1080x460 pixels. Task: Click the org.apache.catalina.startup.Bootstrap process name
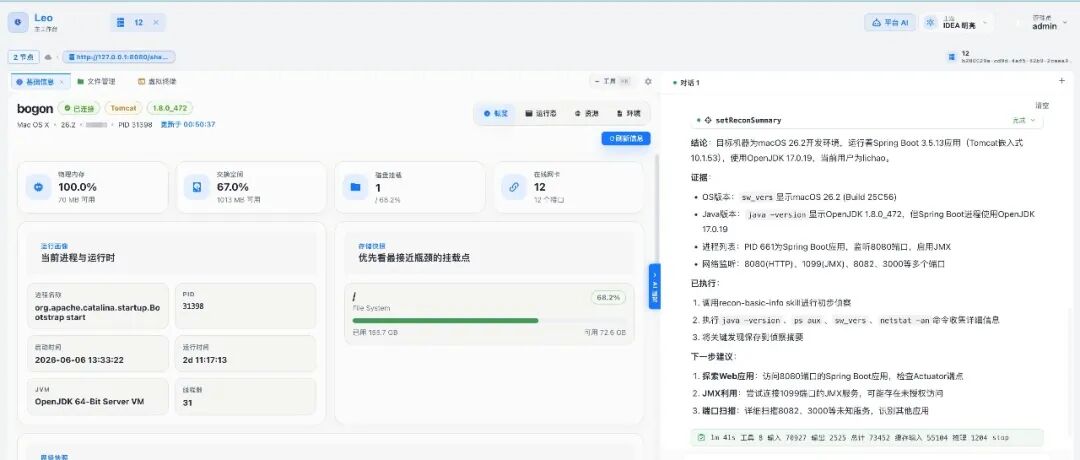pyautogui.click(x=97, y=313)
